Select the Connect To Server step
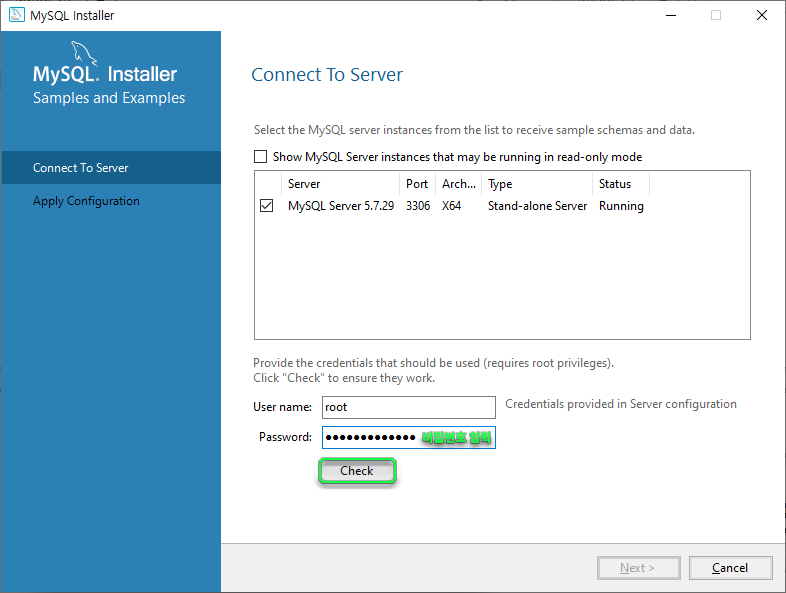Screen dimensions: 786x593 pyautogui.click(x=111, y=167)
